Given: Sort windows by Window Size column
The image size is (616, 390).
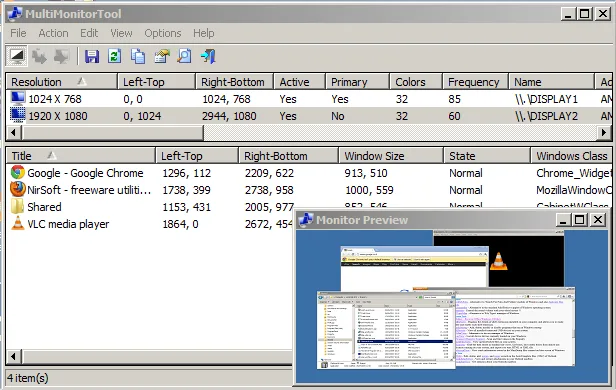Looking at the screenshot, I should [x=390, y=156].
